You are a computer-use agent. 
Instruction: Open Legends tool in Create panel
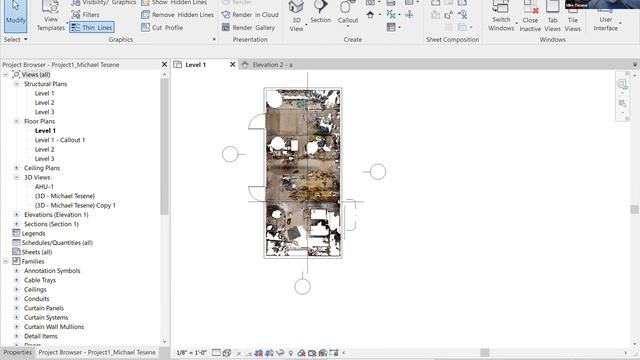point(391,27)
